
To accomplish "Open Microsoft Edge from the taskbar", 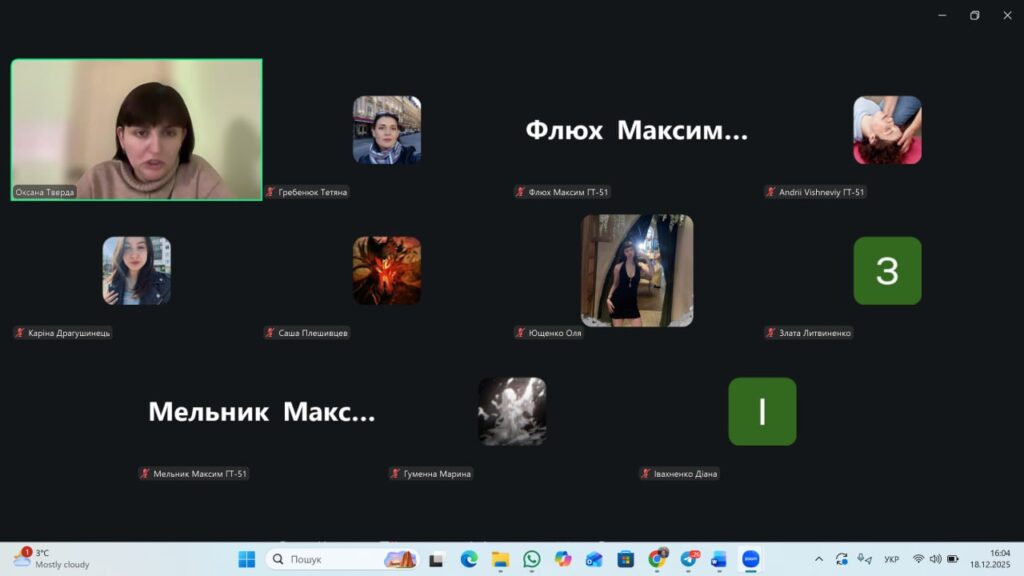I will 469,559.
